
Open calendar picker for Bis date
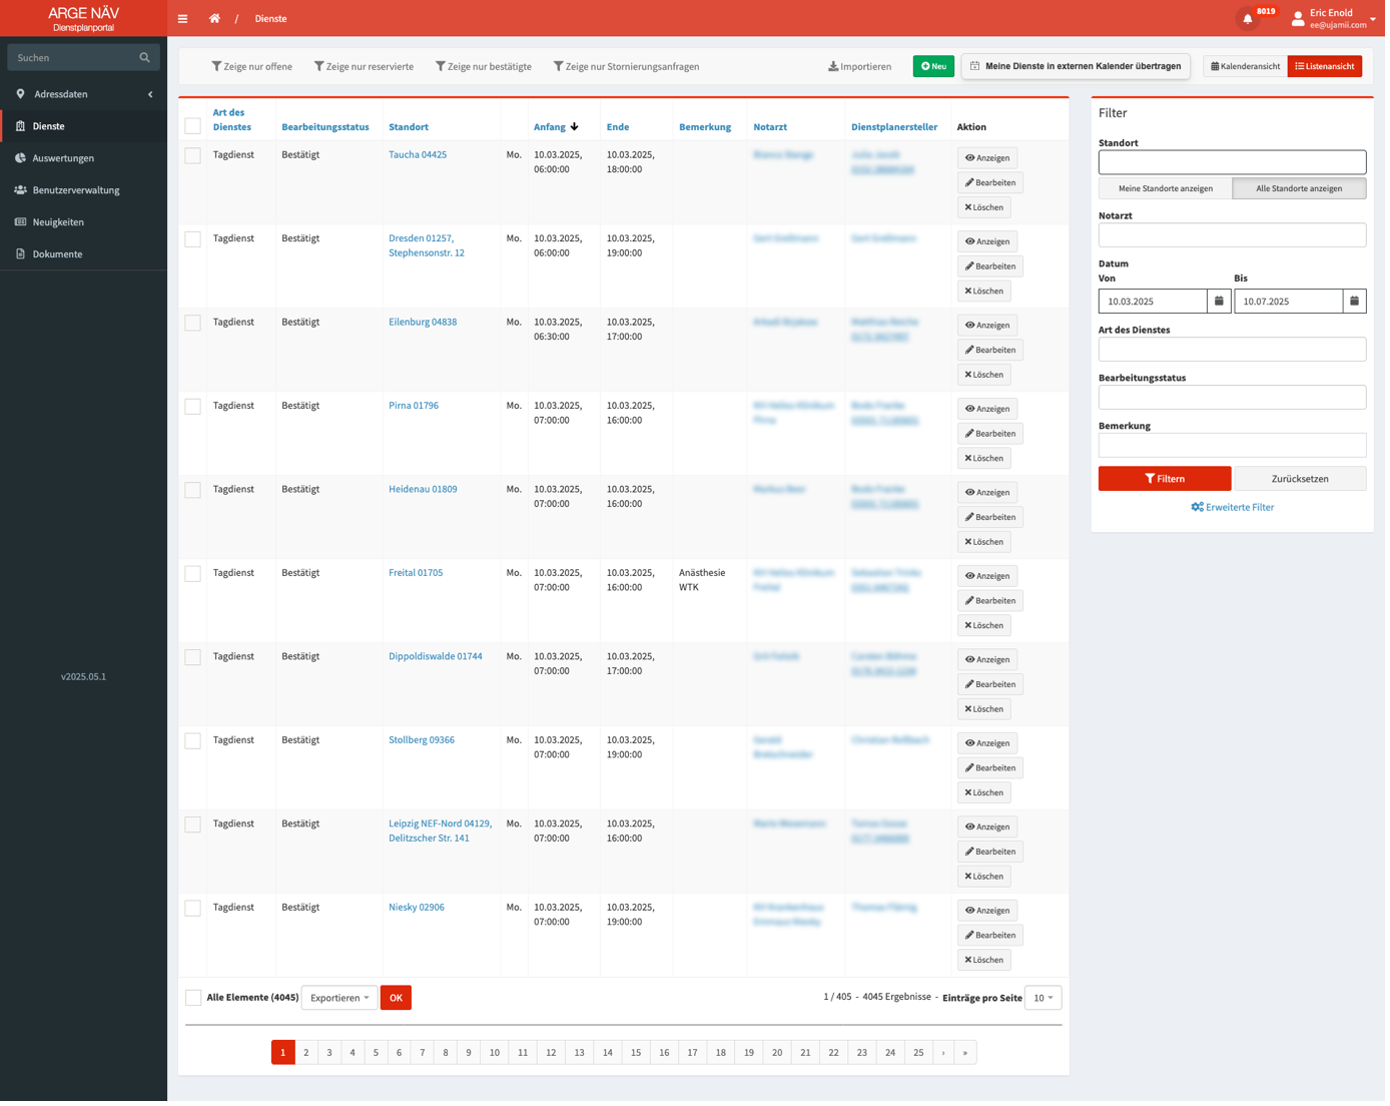[1354, 301]
